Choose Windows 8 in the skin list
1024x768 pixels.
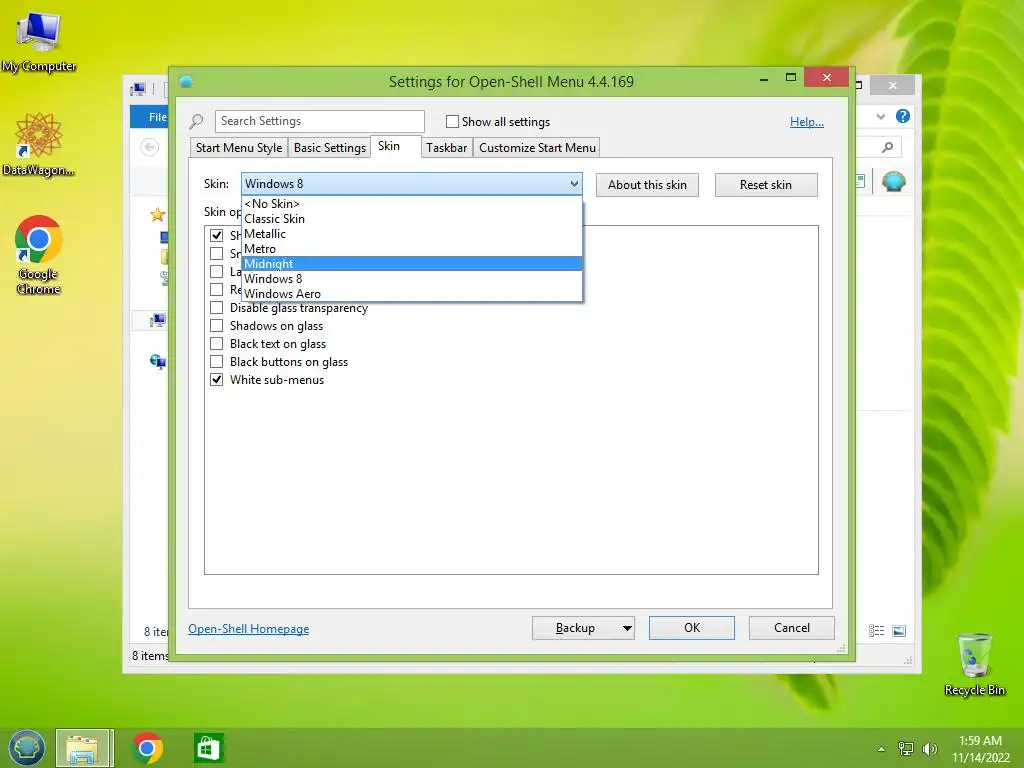[411, 279]
